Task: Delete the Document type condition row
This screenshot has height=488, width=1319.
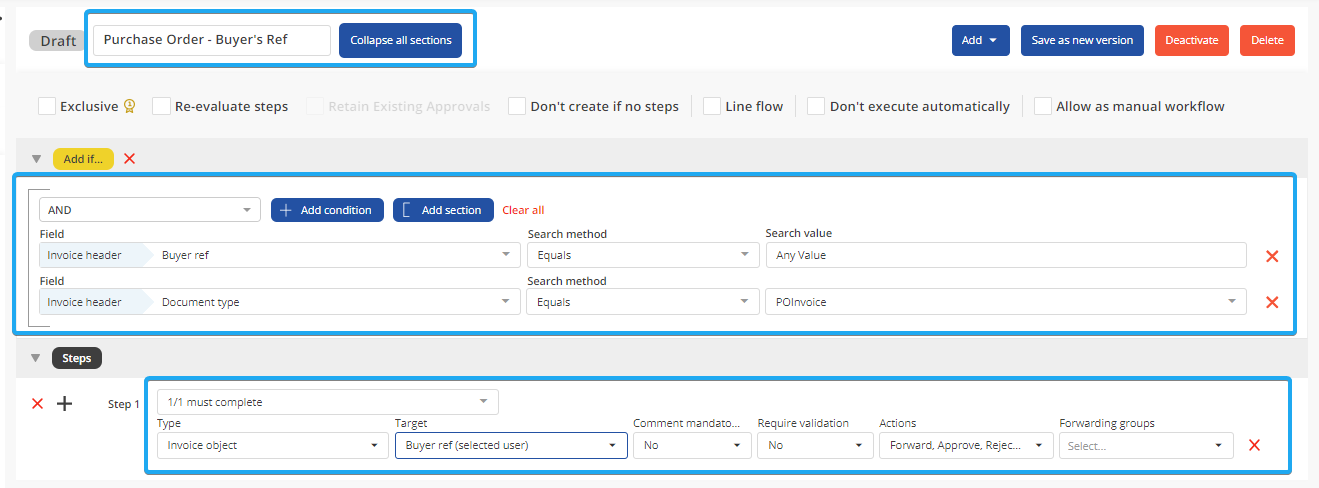Action: [x=1272, y=302]
